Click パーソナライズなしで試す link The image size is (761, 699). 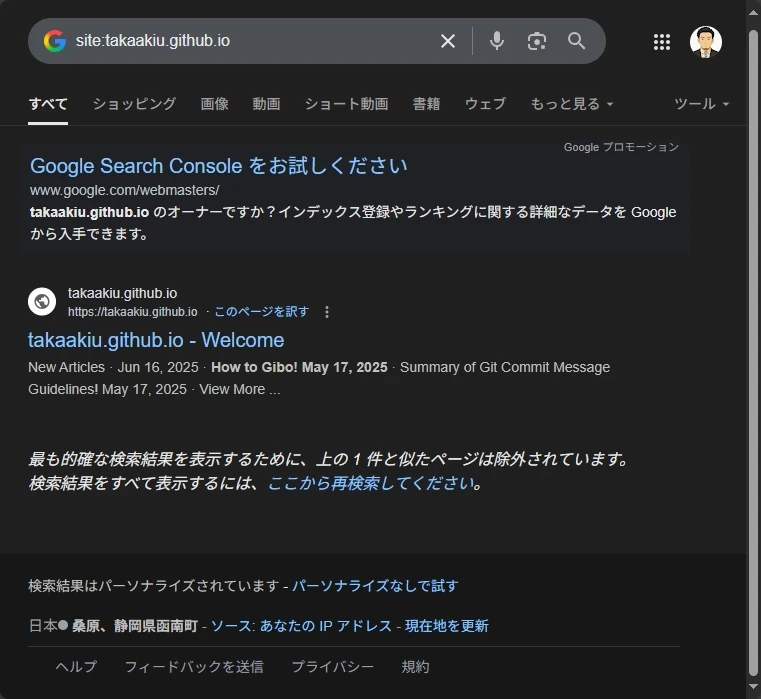tap(375, 586)
